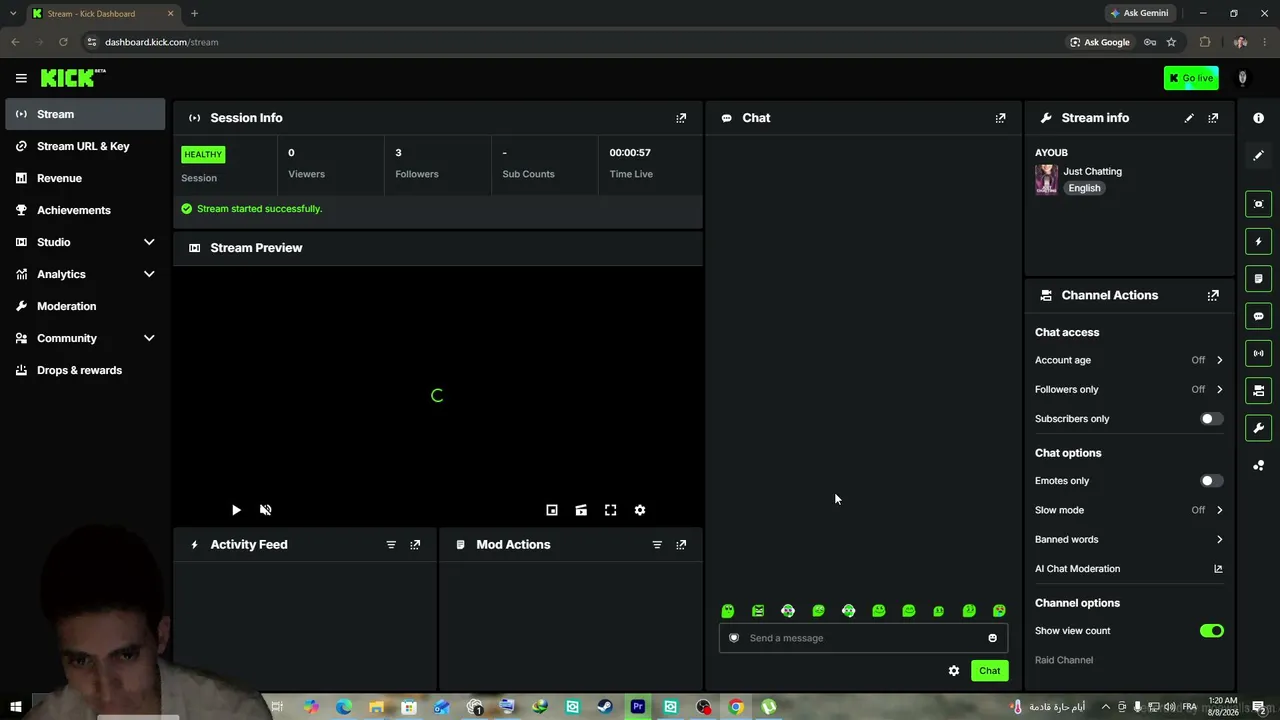Click the green Go live button
This screenshot has width=1280, height=720.
click(1191, 78)
